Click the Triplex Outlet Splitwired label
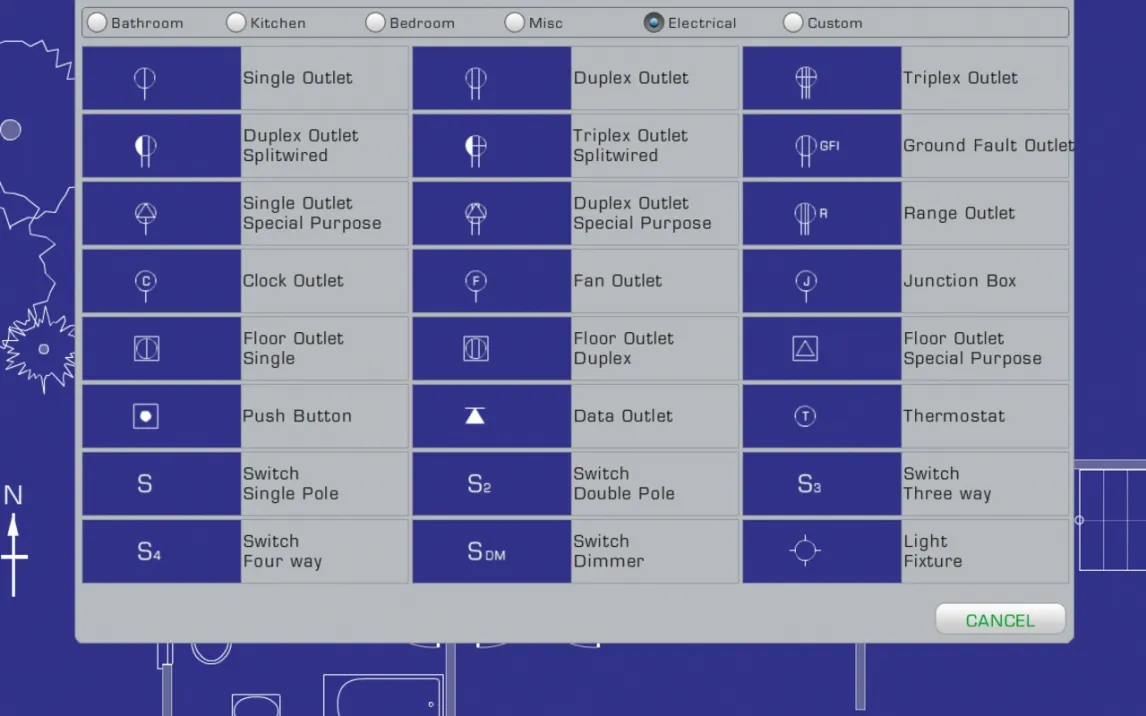Viewport: 1146px width, 716px height. [630, 146]
